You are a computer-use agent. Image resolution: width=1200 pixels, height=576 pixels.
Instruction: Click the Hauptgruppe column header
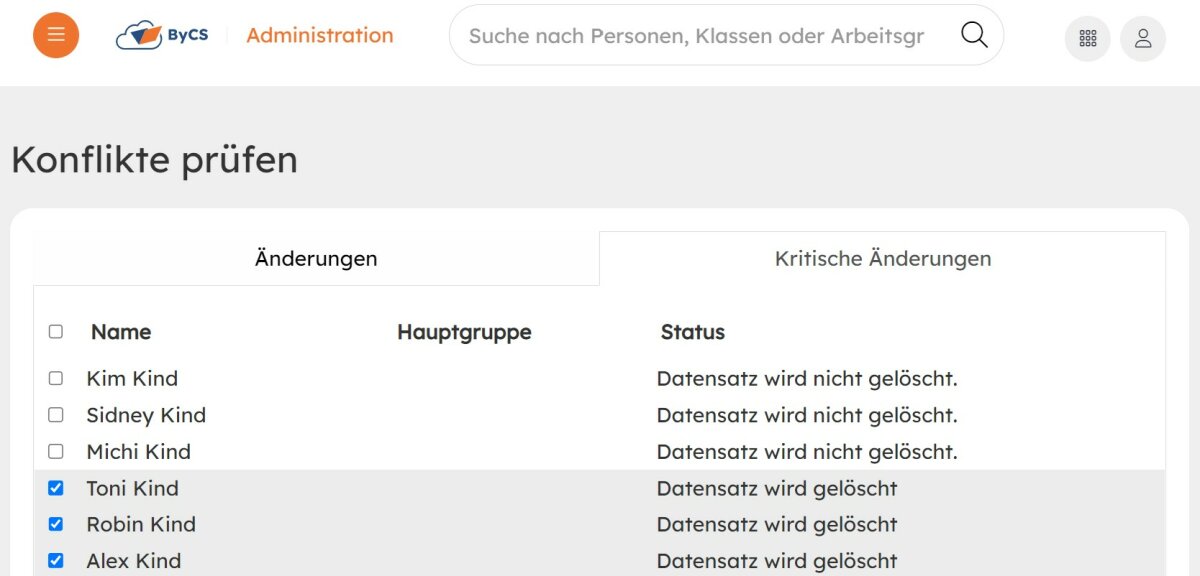[464, 332]
